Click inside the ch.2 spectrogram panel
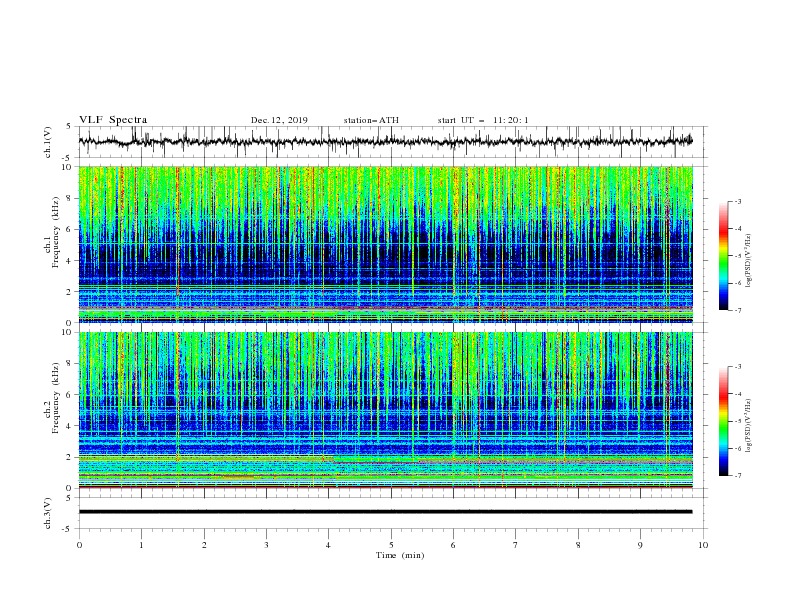The width and height of the screenshot is (792, 612). (x=385, y=410)
